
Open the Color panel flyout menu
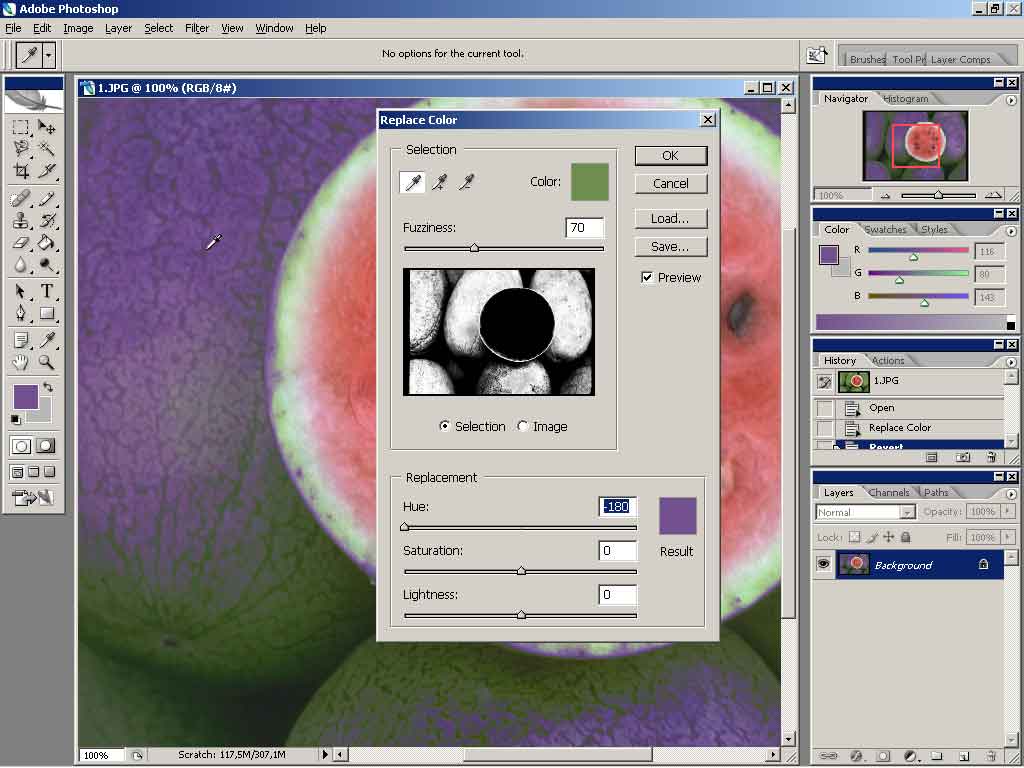(x=1011, y=231)
